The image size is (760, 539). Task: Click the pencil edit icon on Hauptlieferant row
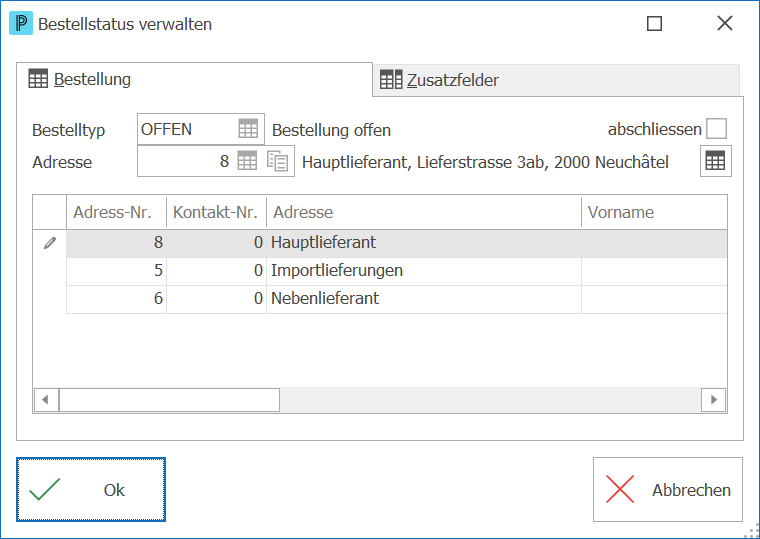point(49,243)
